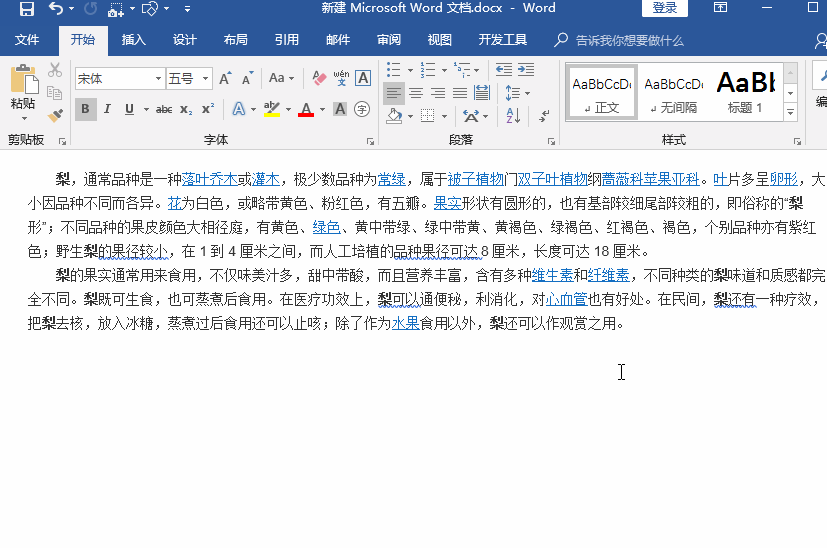
Task: Save the document with the floppy disk icon
Action: tap(26, 8)
